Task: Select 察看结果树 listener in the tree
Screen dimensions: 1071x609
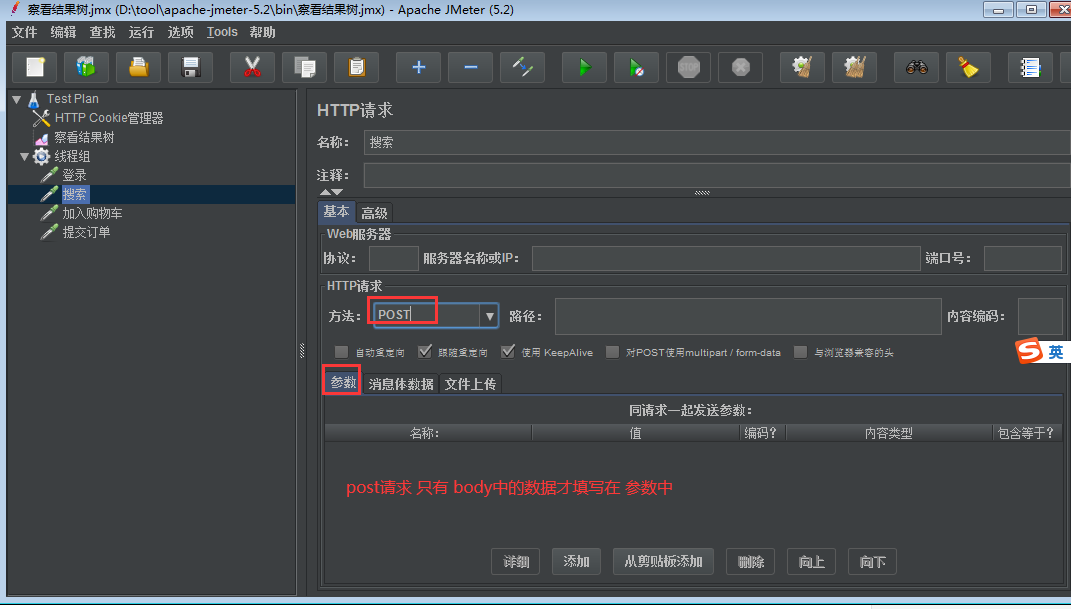Action: [x=84, y=137]
